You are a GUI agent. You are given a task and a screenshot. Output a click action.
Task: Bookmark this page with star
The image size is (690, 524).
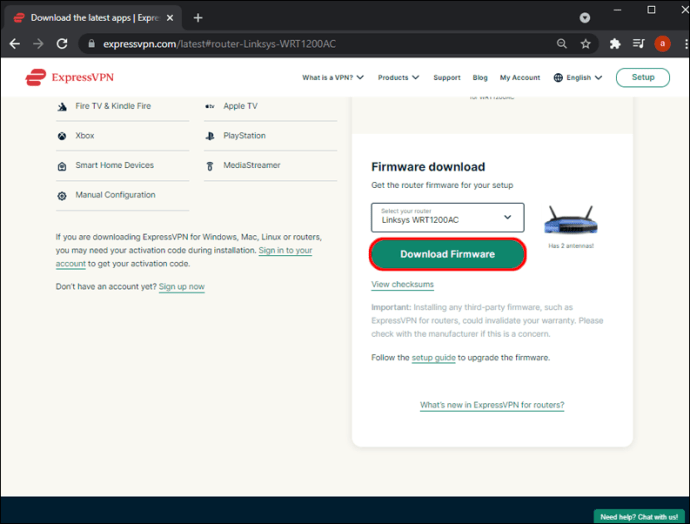585,44
